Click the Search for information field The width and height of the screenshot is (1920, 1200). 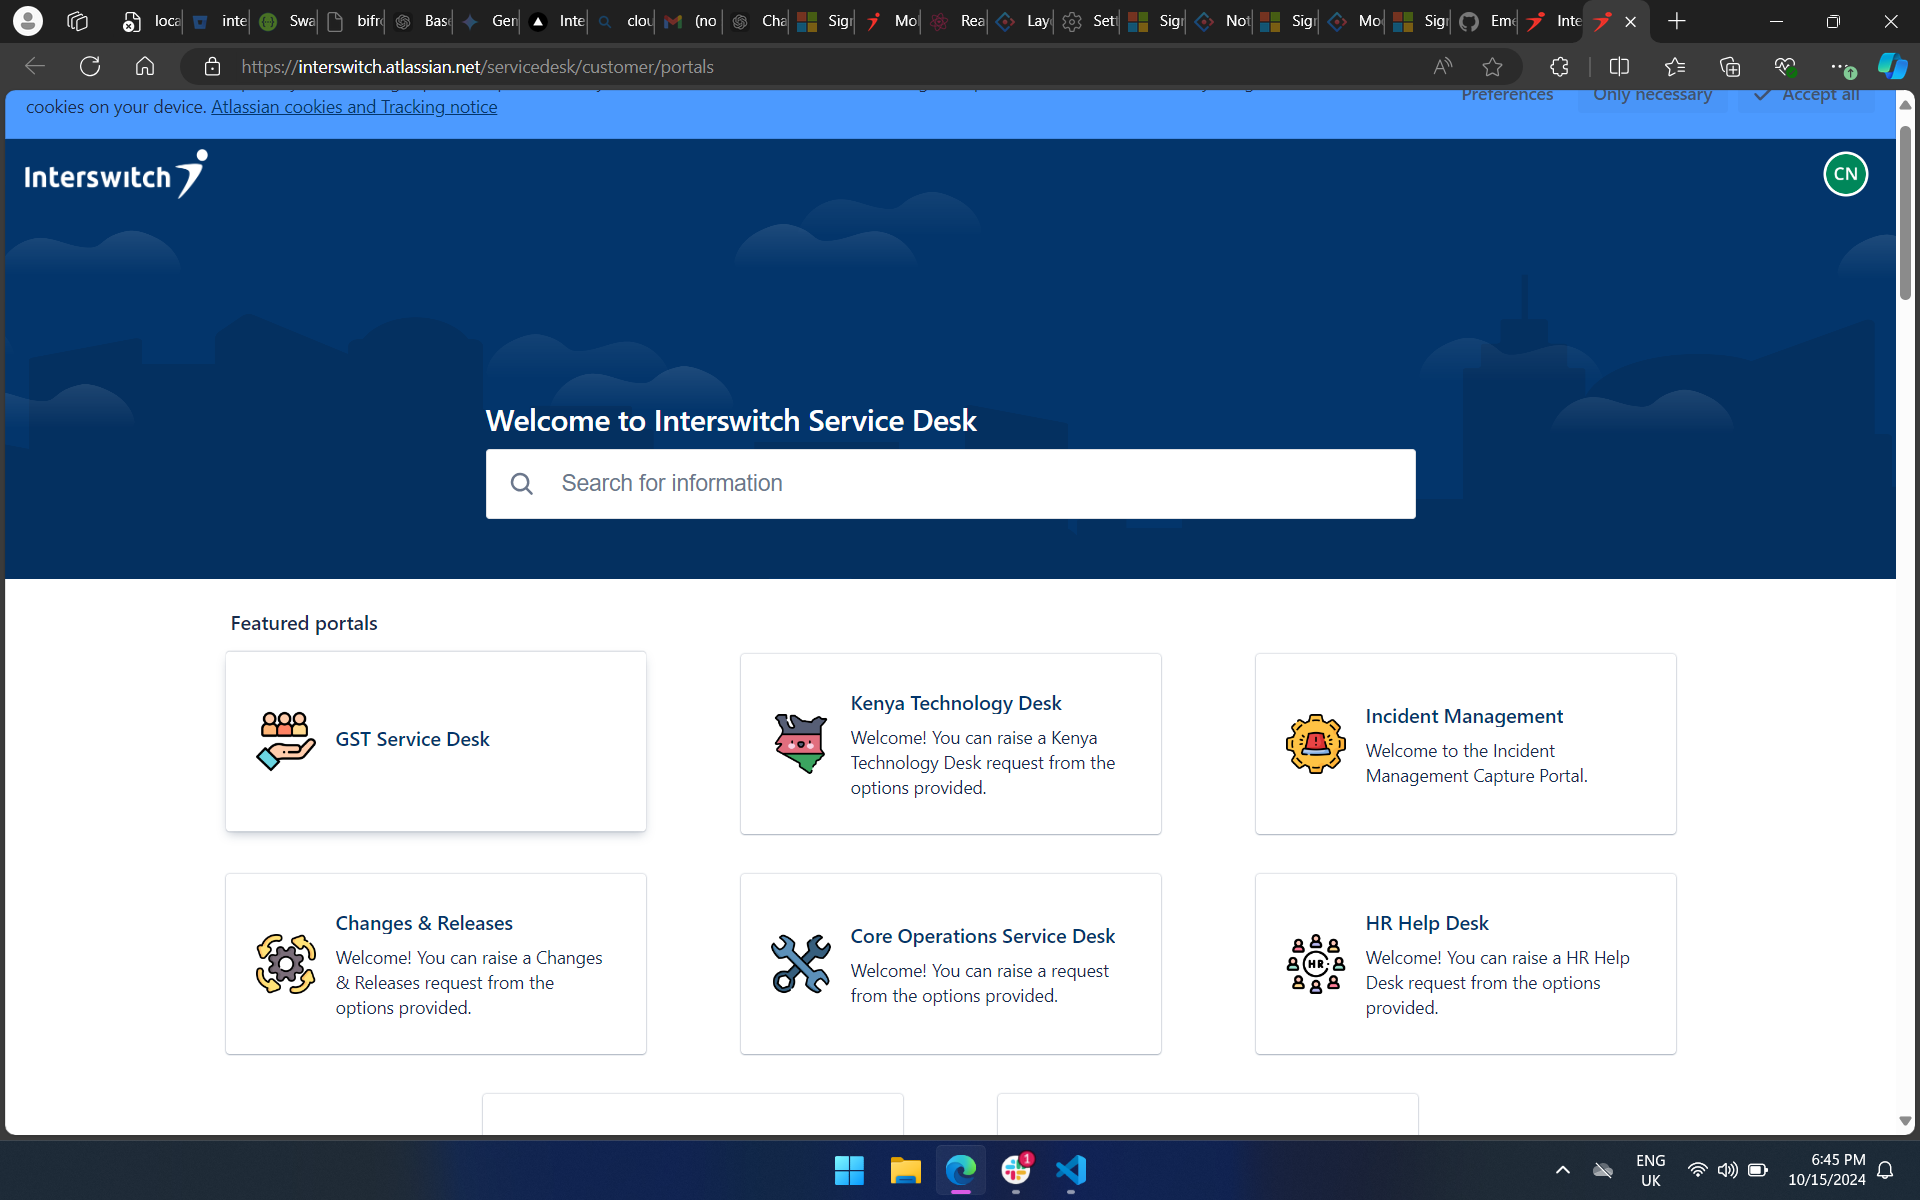950,484
